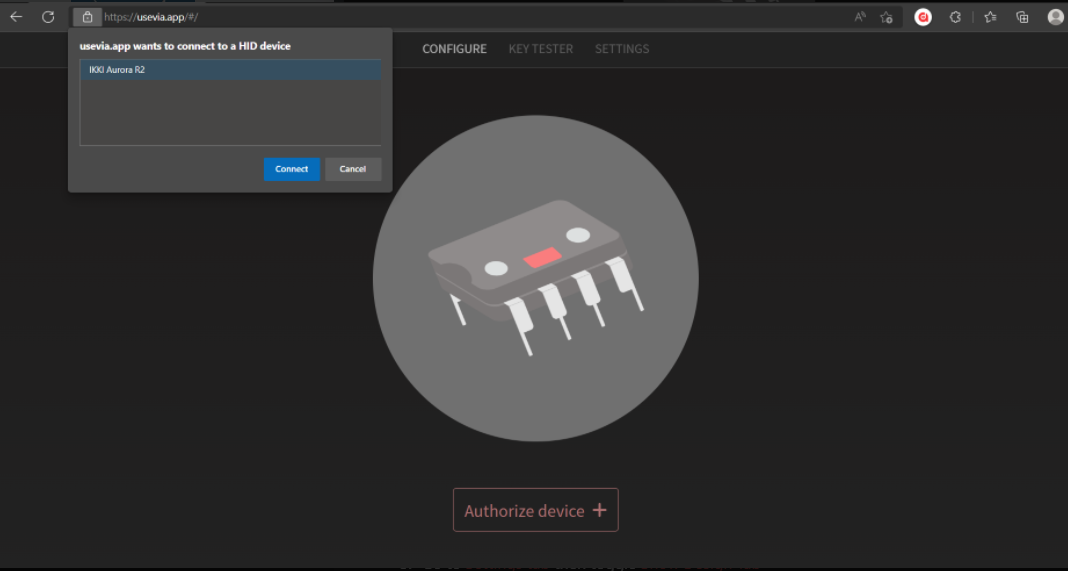Open the Extensions puzzle icon

955,17
